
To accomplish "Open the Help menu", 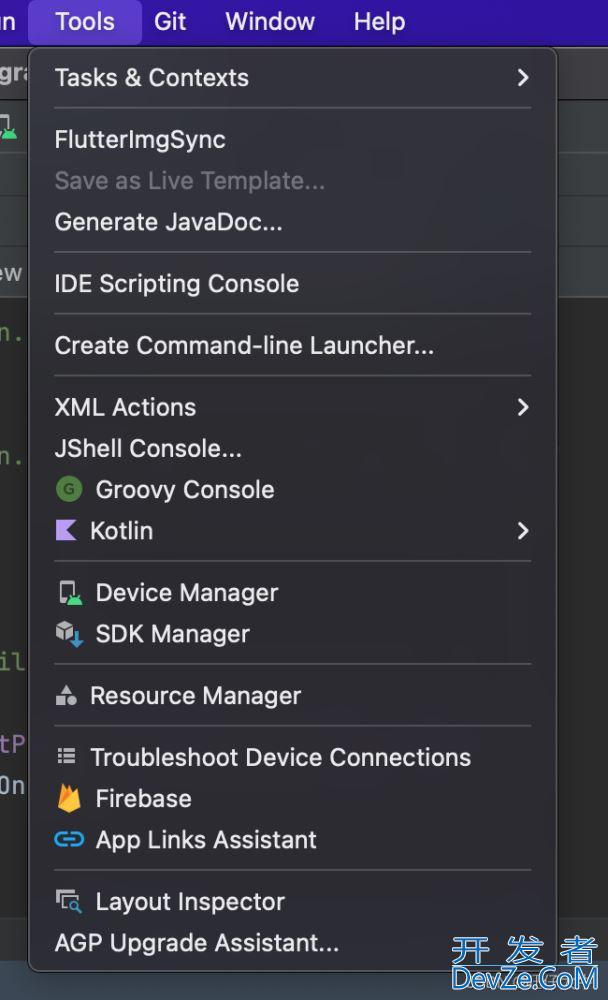I will (x=379, y=22).
